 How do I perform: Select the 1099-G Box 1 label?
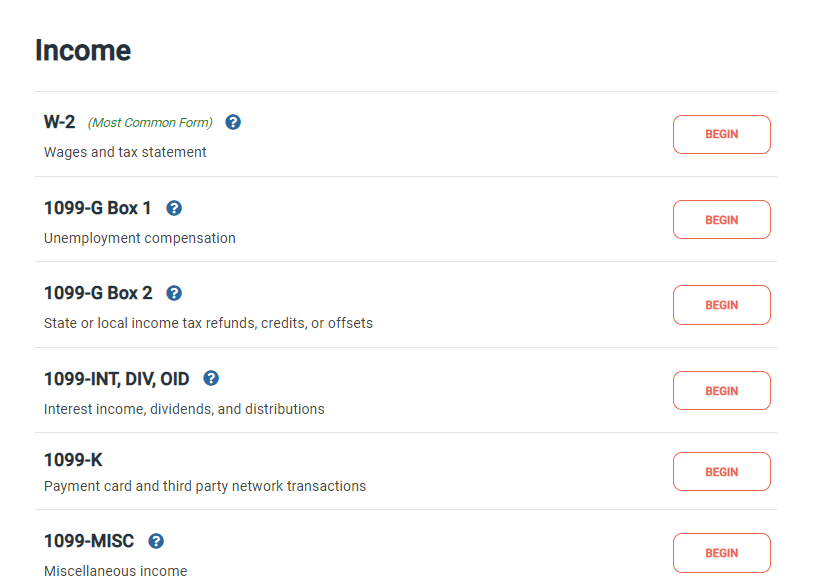pyautogui.click(x=96, y=208)
